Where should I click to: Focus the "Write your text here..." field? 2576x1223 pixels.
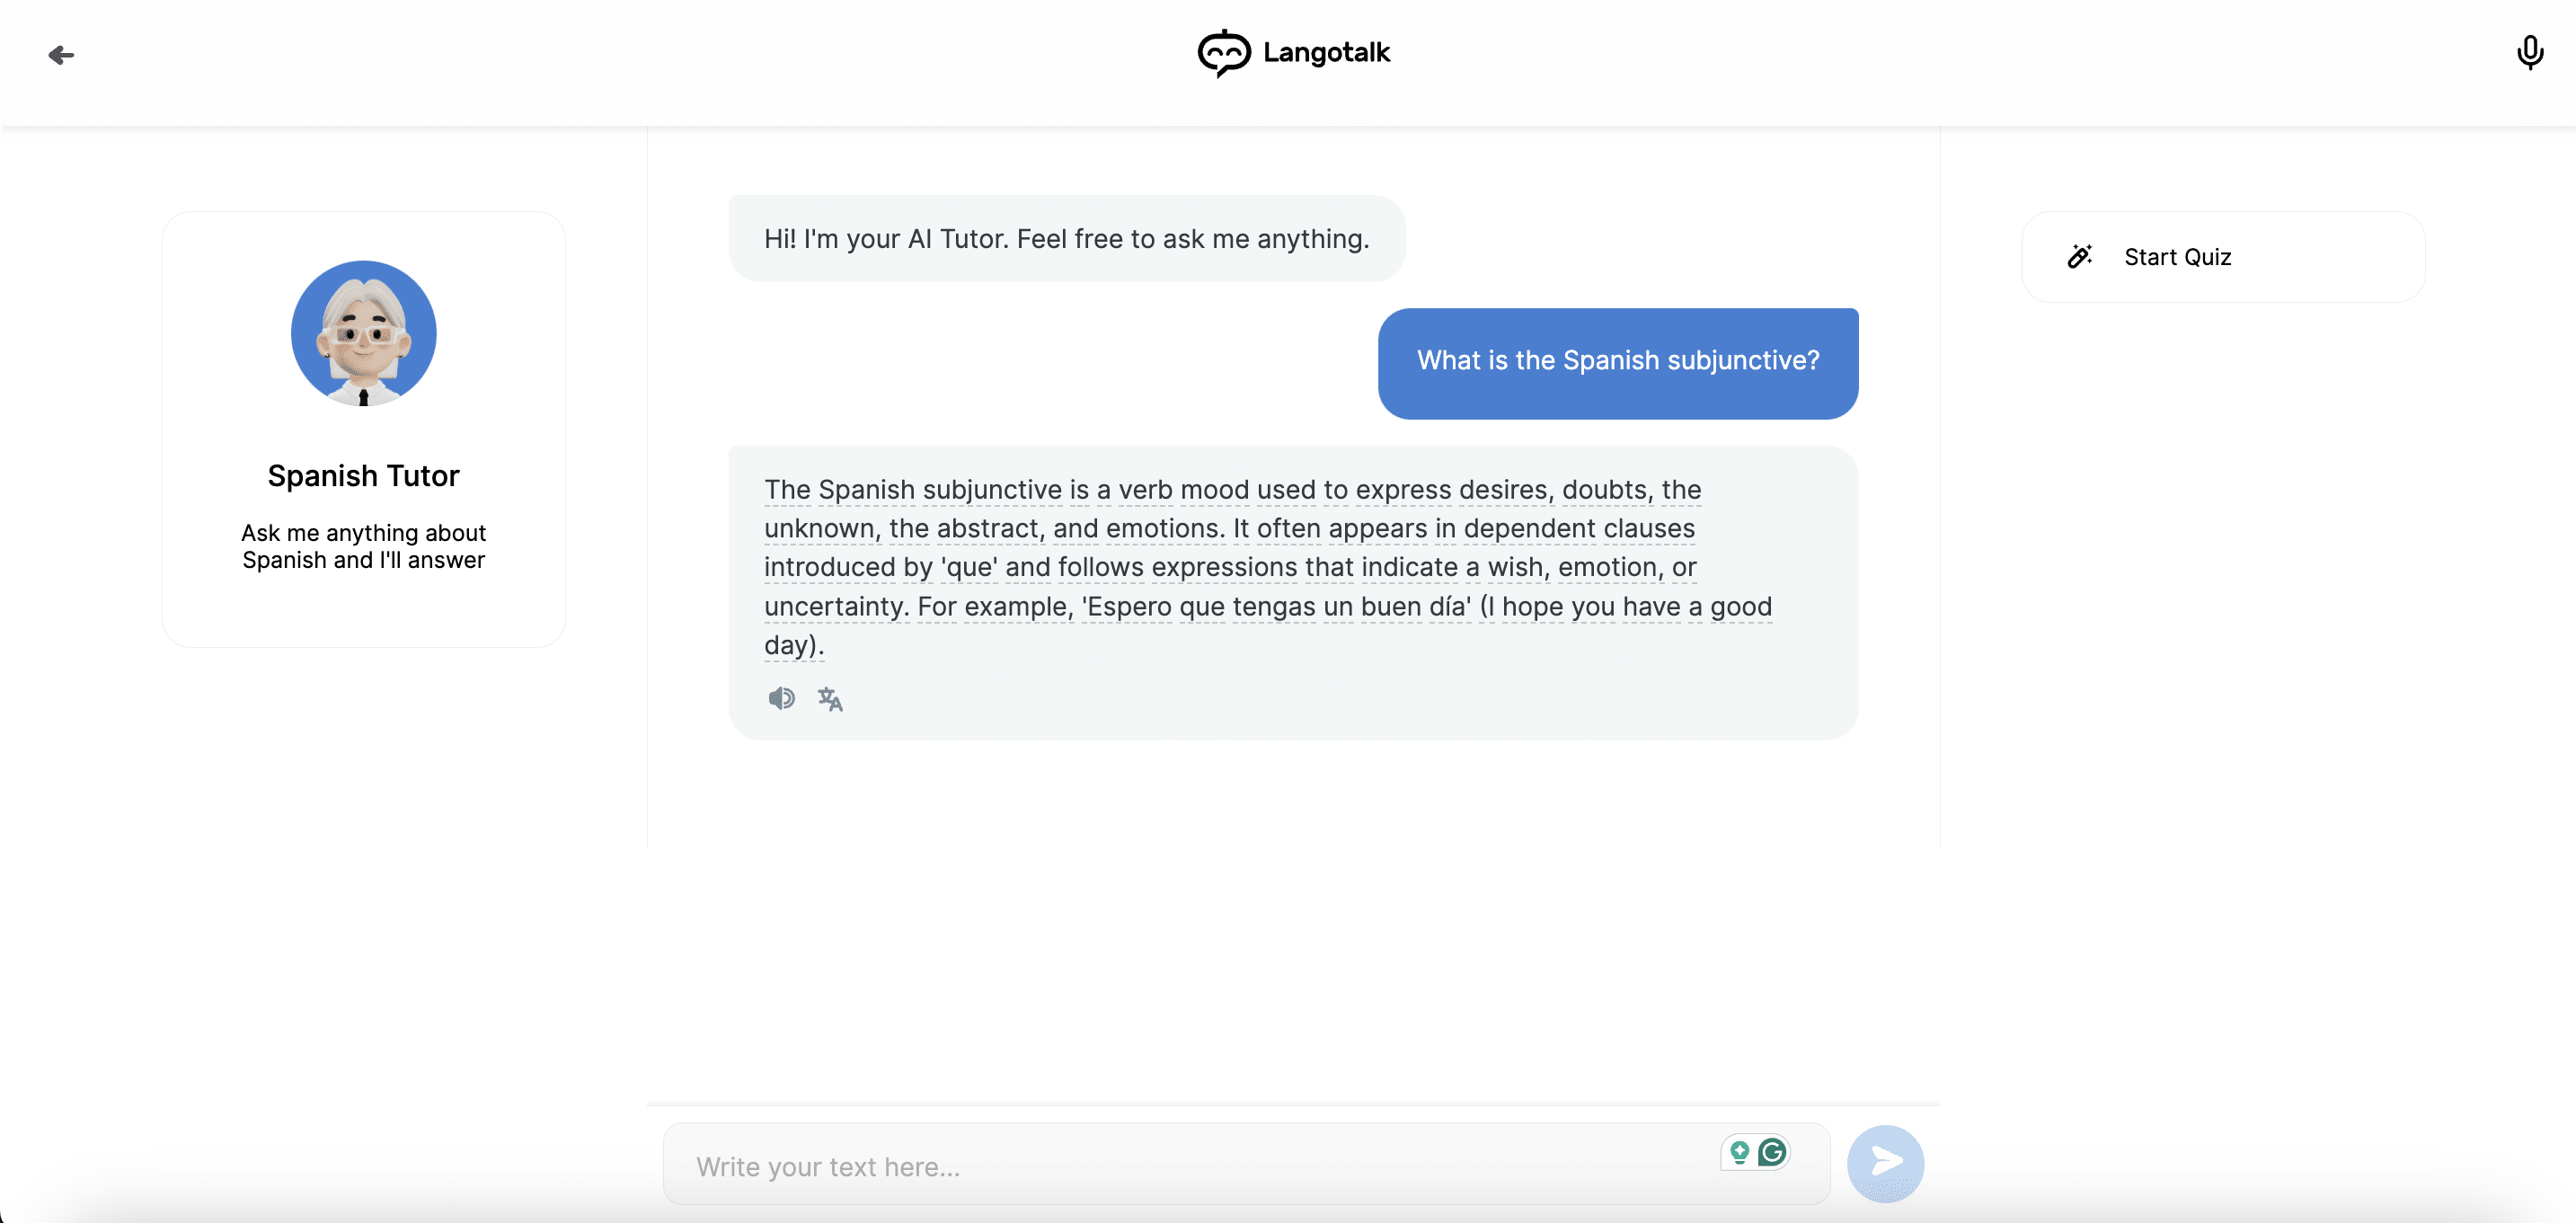pyautogui.click(x=1190, y=1166)
